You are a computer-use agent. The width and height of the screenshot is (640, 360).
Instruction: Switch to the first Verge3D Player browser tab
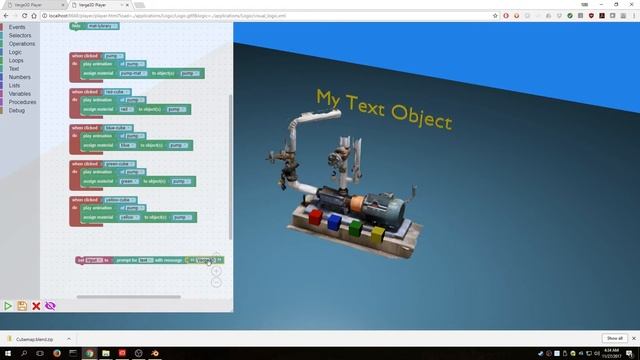tap(33, 5)
